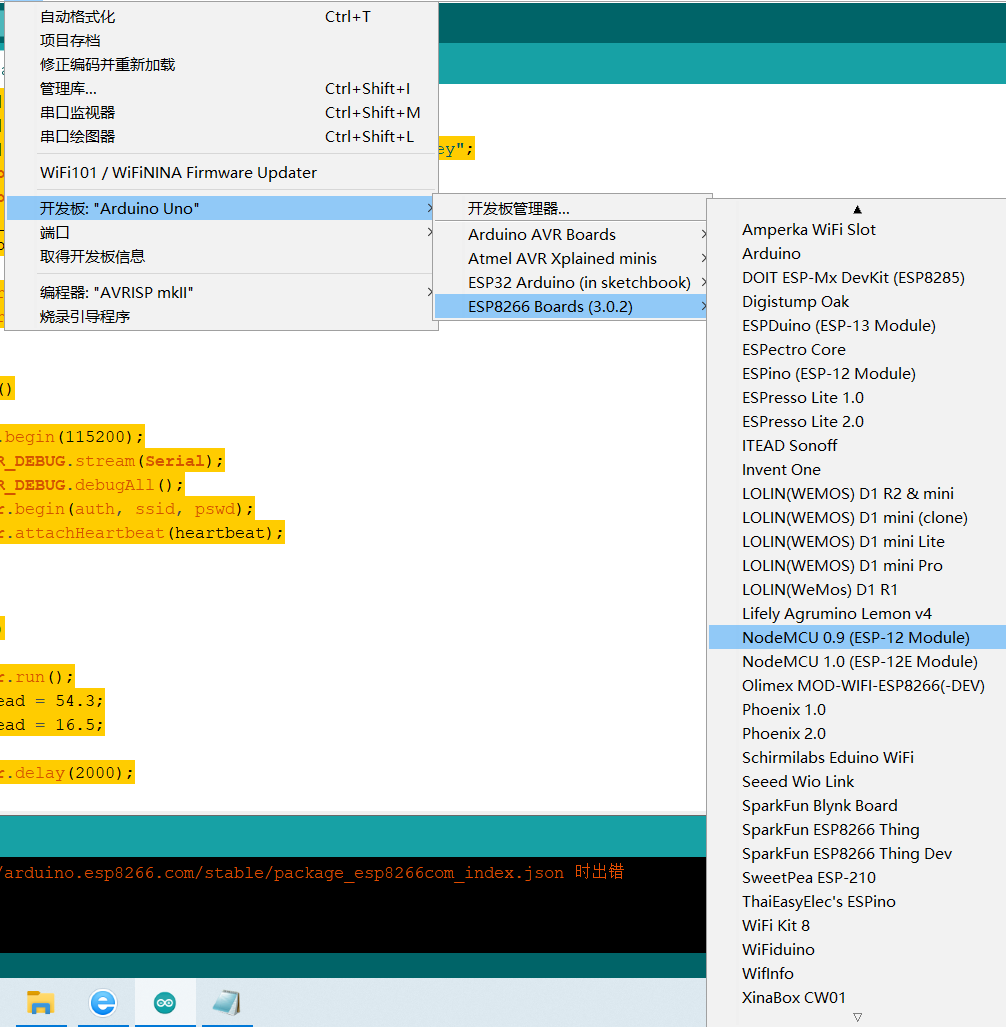Open File Explorer from the taskbar

[41, 1003]
